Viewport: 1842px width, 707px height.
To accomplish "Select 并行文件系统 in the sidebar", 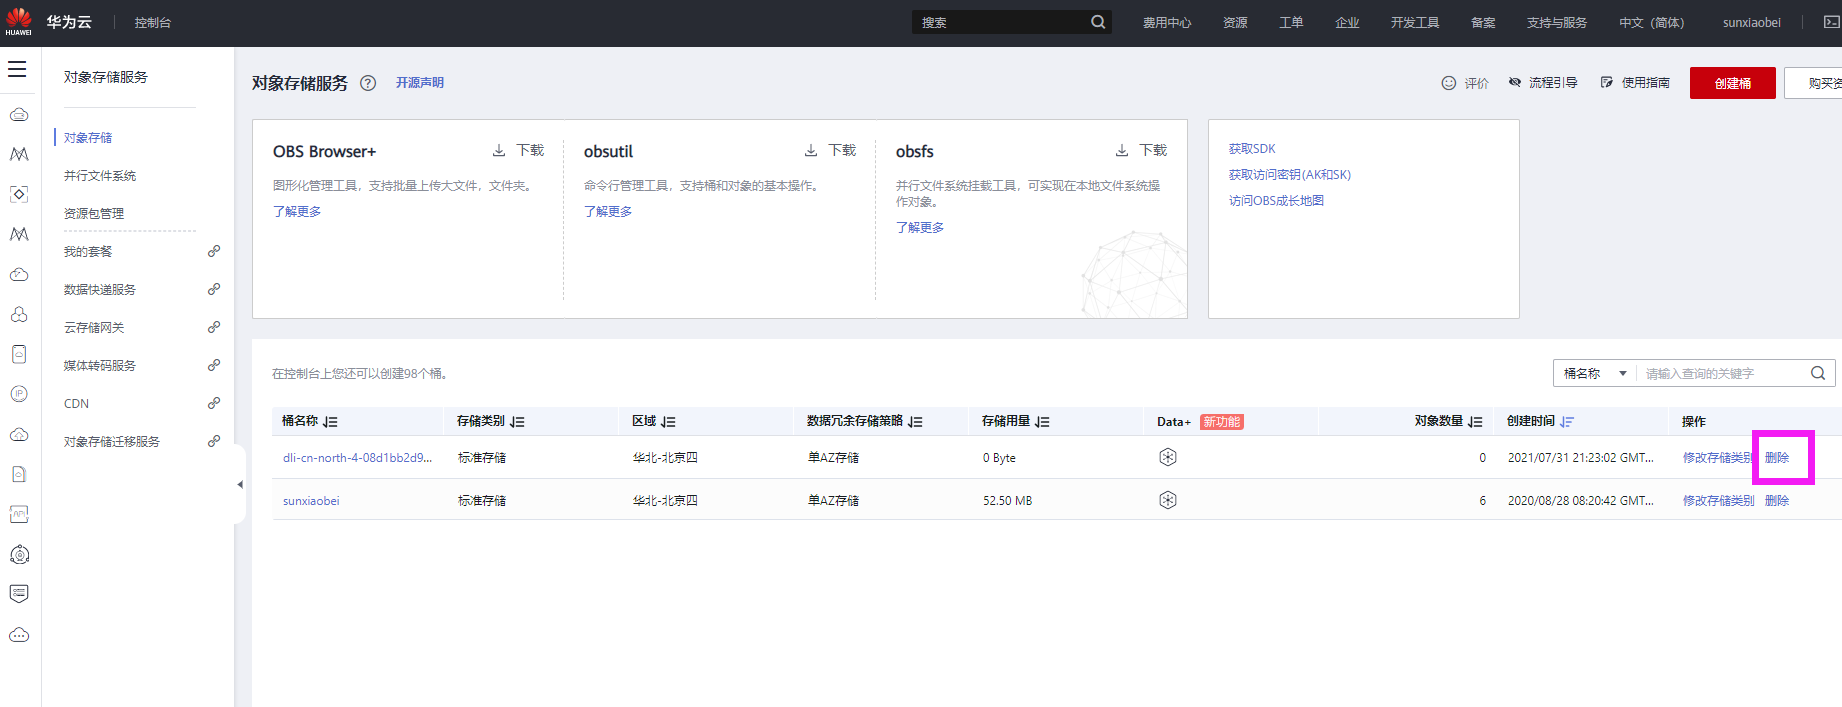I will [100, 176].
